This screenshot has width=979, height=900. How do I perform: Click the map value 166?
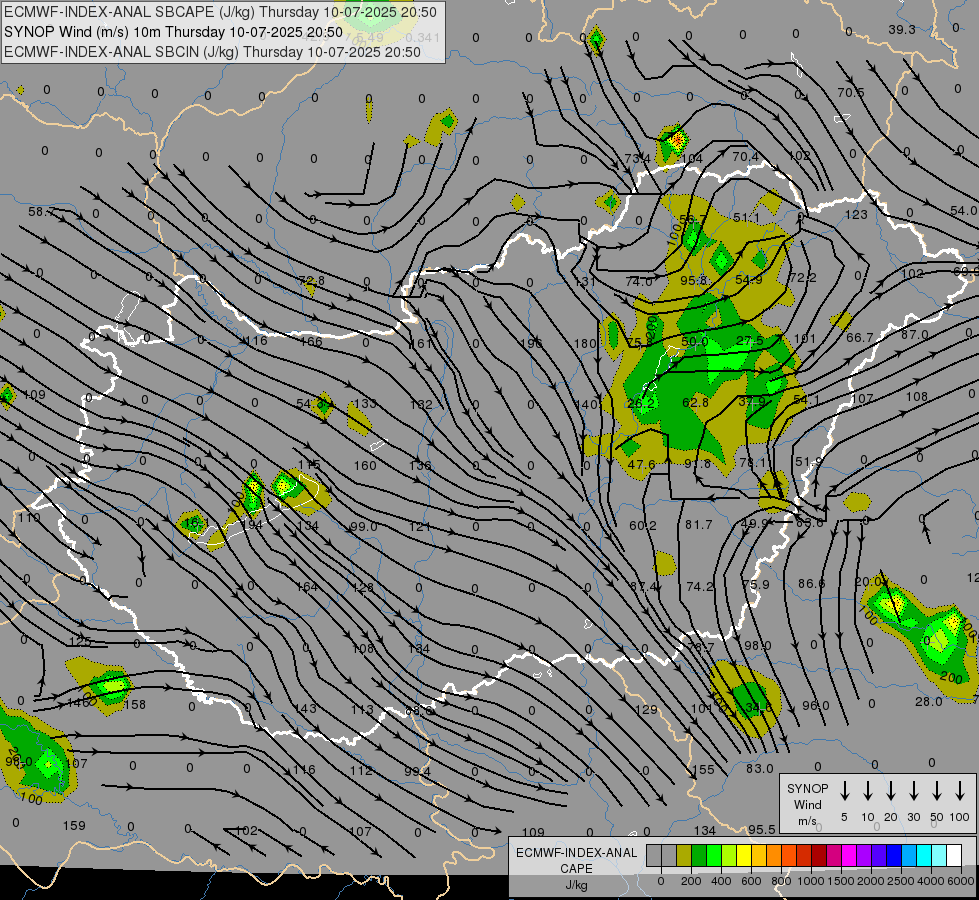pyautogui.click(x=311, y=341)
